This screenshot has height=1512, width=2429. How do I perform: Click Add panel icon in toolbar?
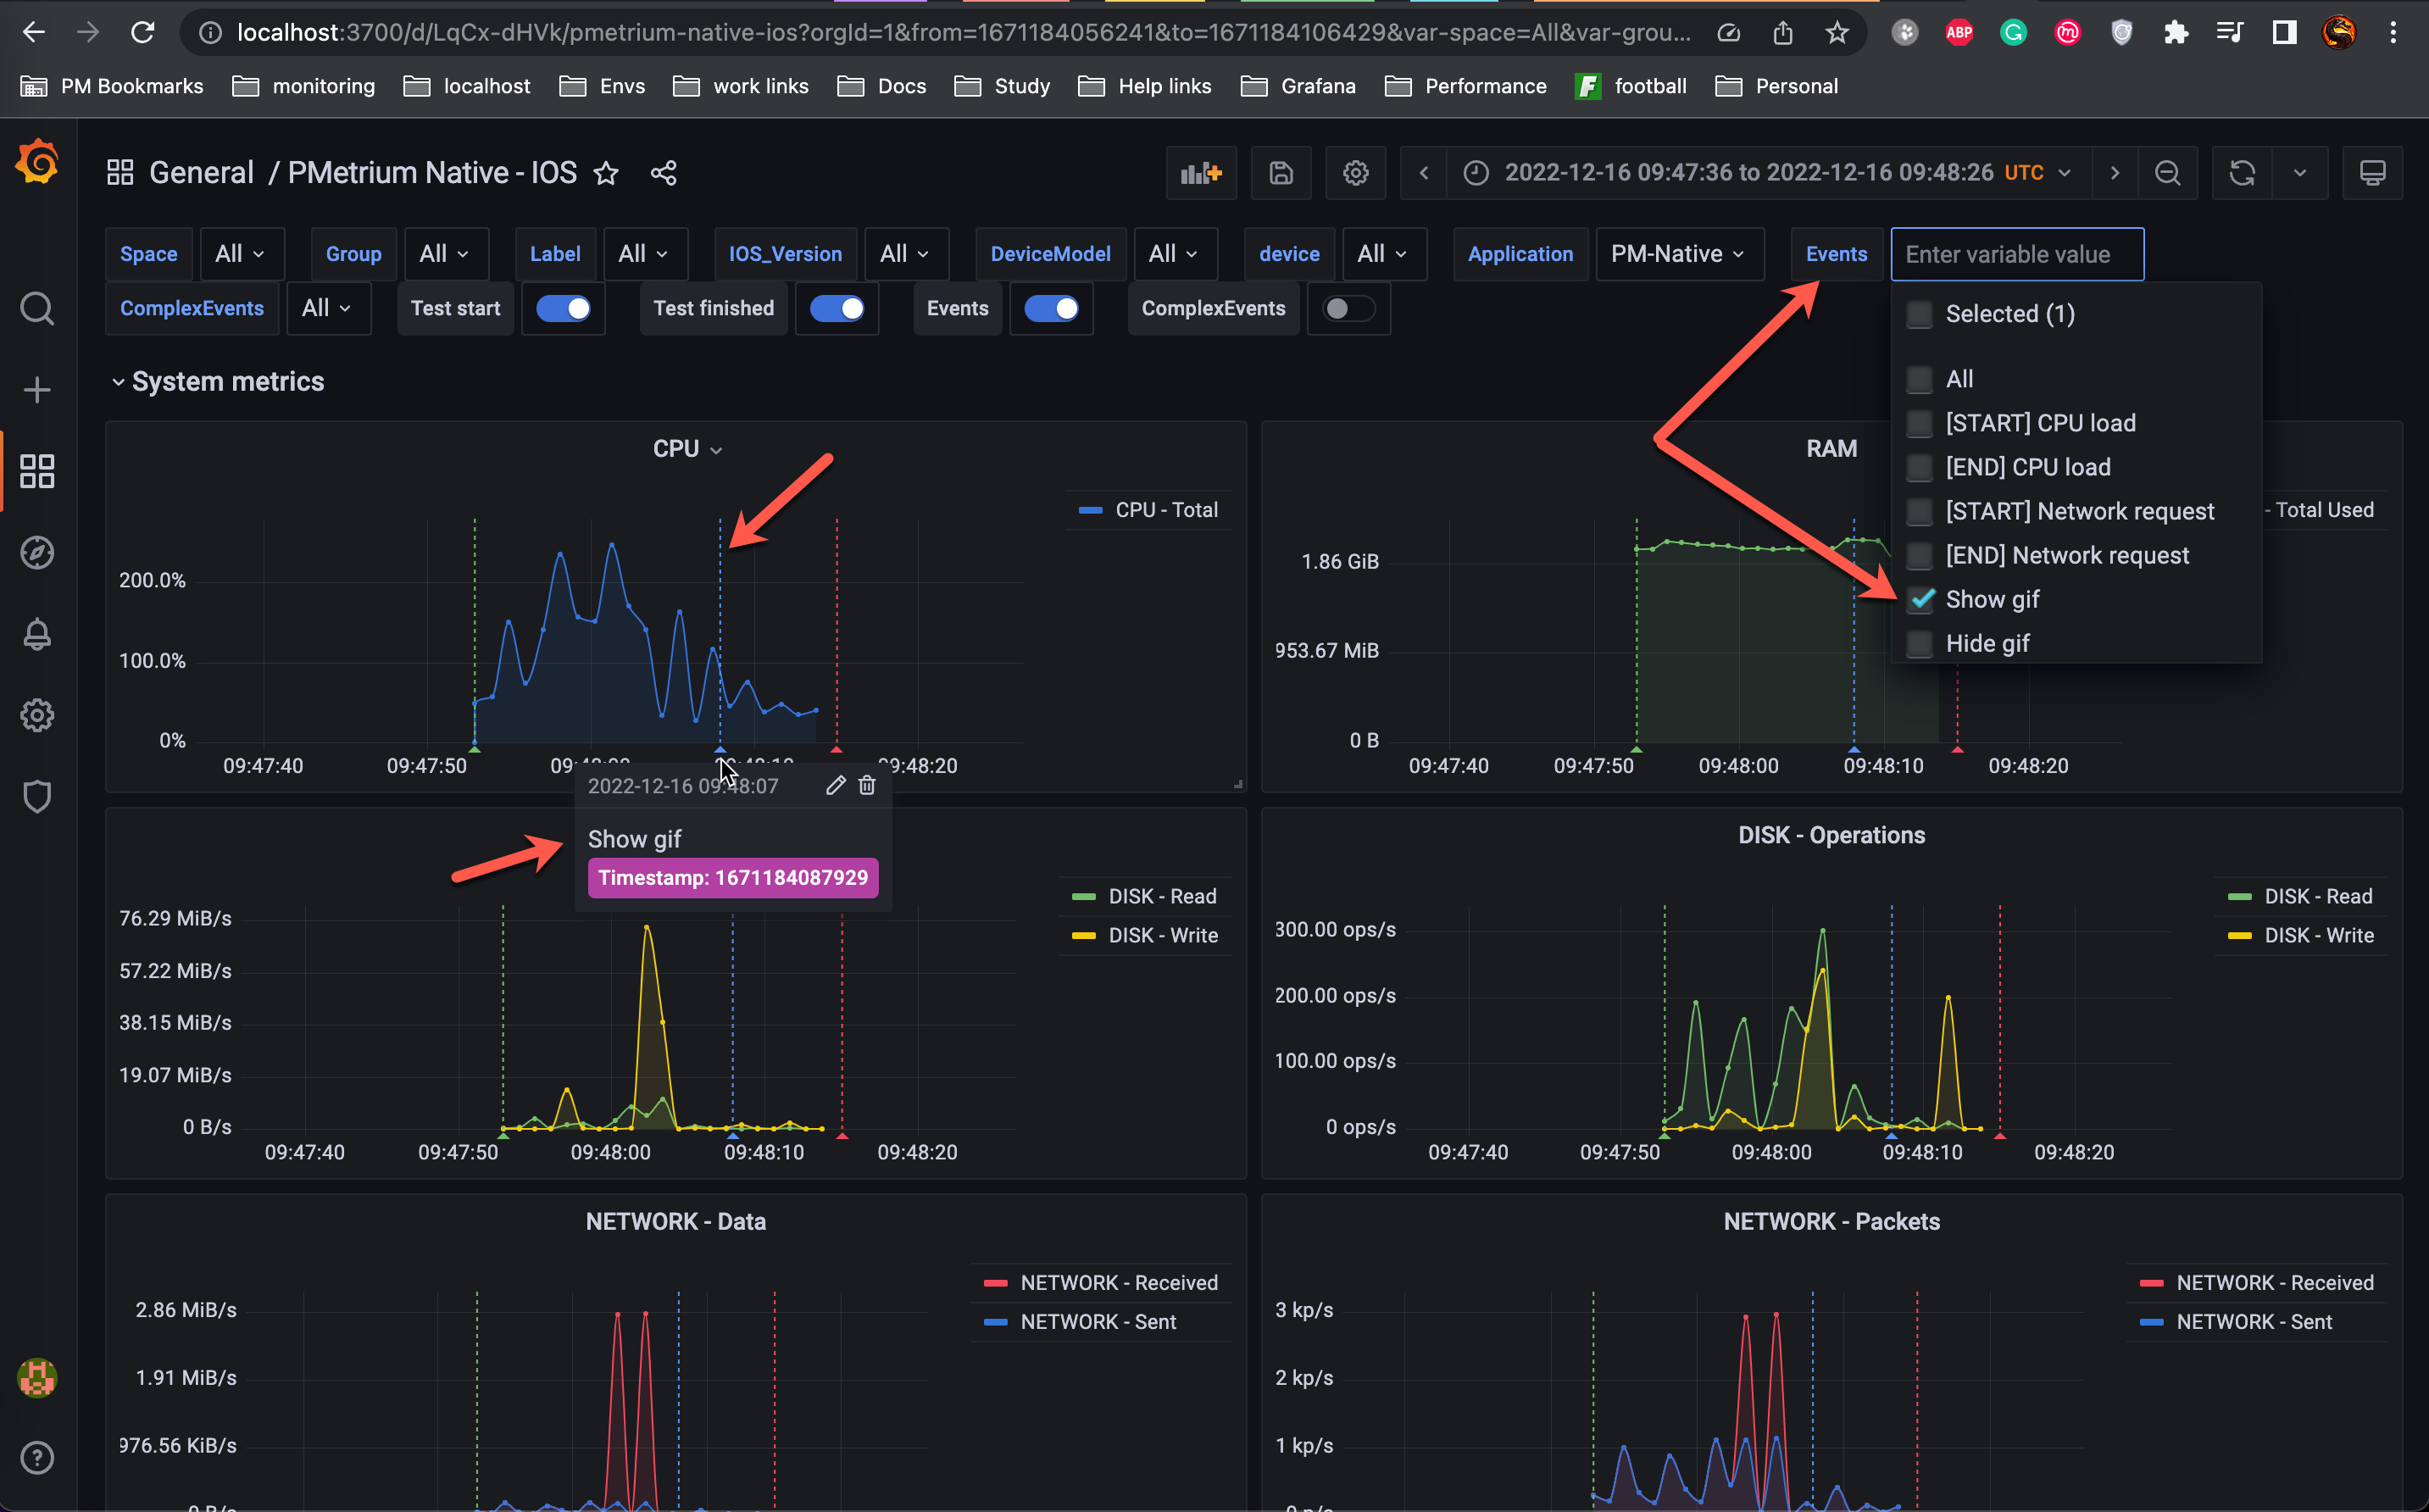coord(1201,173)
